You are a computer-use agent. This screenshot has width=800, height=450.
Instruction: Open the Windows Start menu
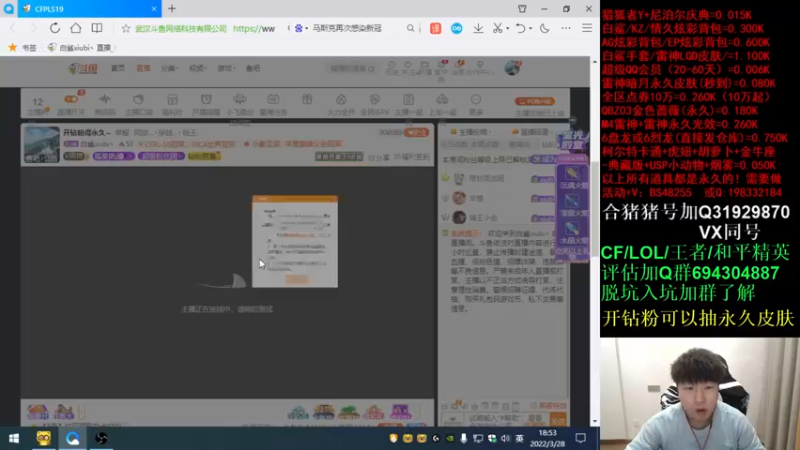pos(14,438)
